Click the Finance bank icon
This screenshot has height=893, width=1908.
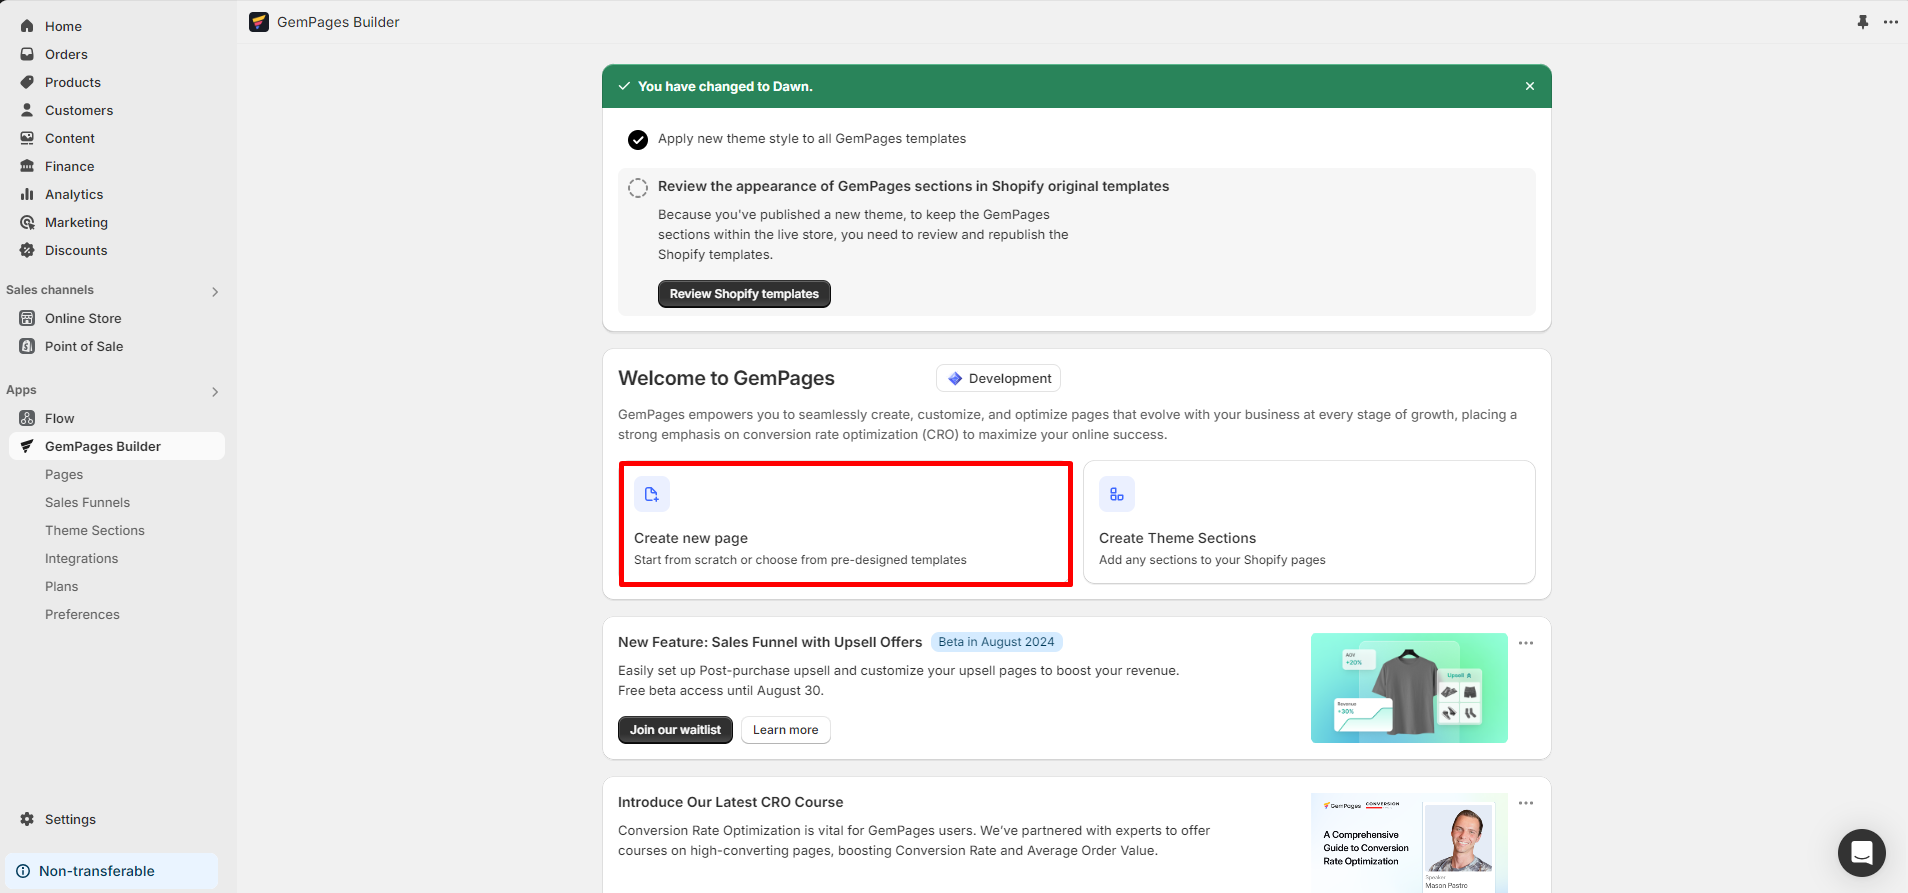[x=27, y=166]
